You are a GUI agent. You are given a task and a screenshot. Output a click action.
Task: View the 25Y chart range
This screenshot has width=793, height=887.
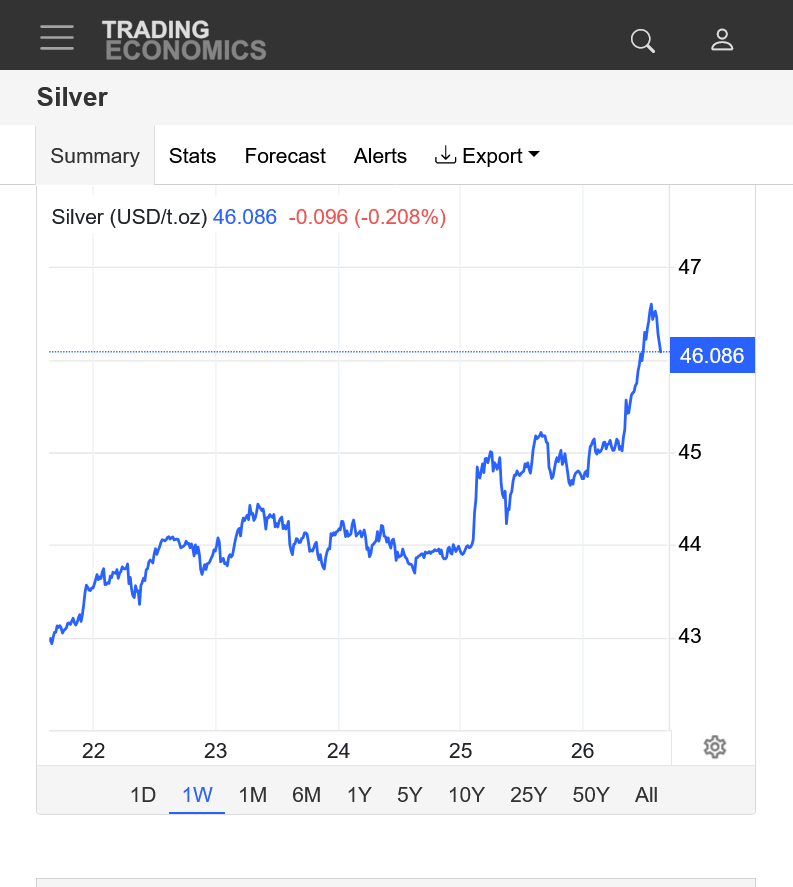(528, 795)
